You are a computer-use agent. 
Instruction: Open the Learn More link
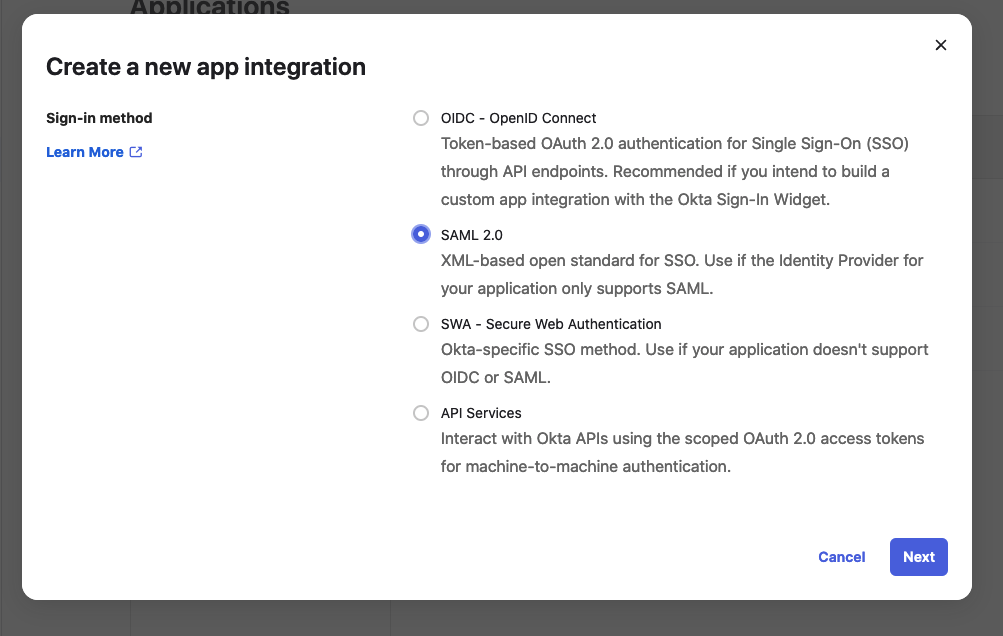pyautogui.click(x=85, y=152)
